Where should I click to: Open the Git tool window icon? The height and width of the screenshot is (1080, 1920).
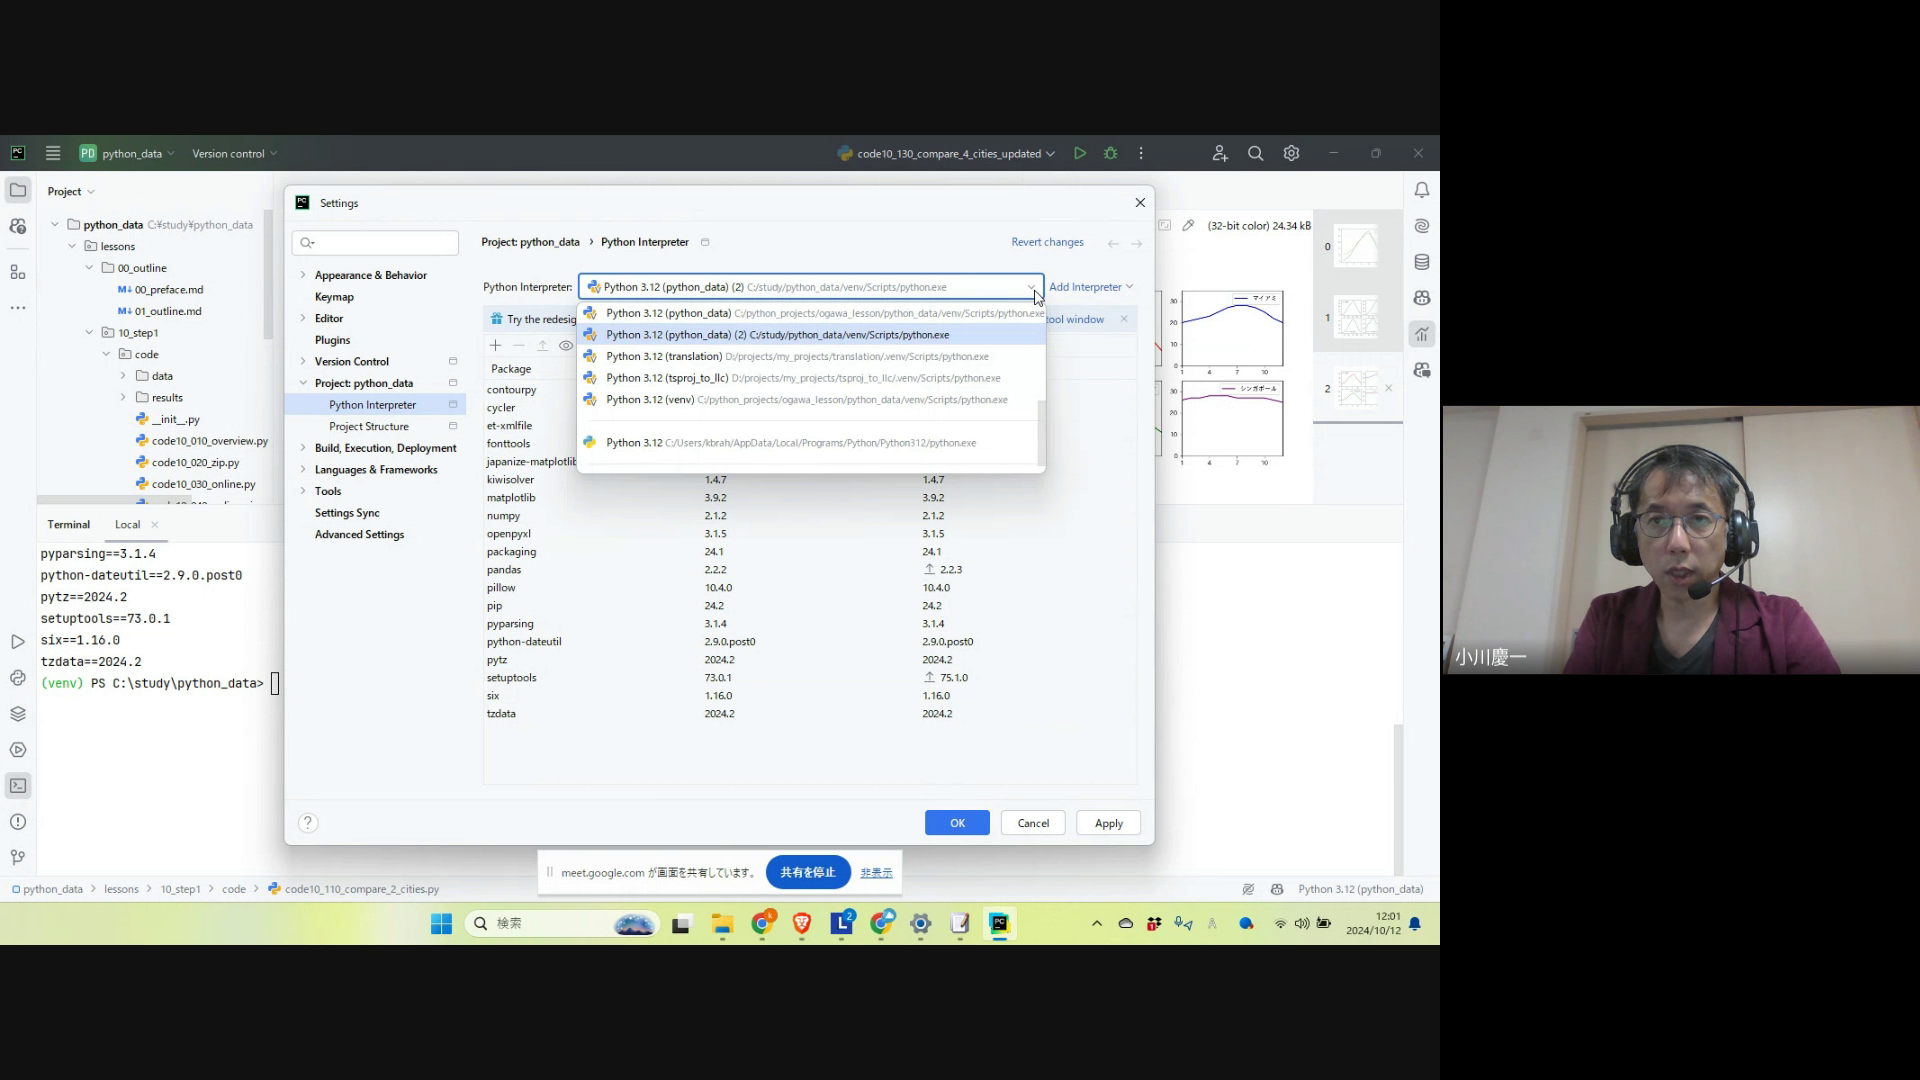18,857
